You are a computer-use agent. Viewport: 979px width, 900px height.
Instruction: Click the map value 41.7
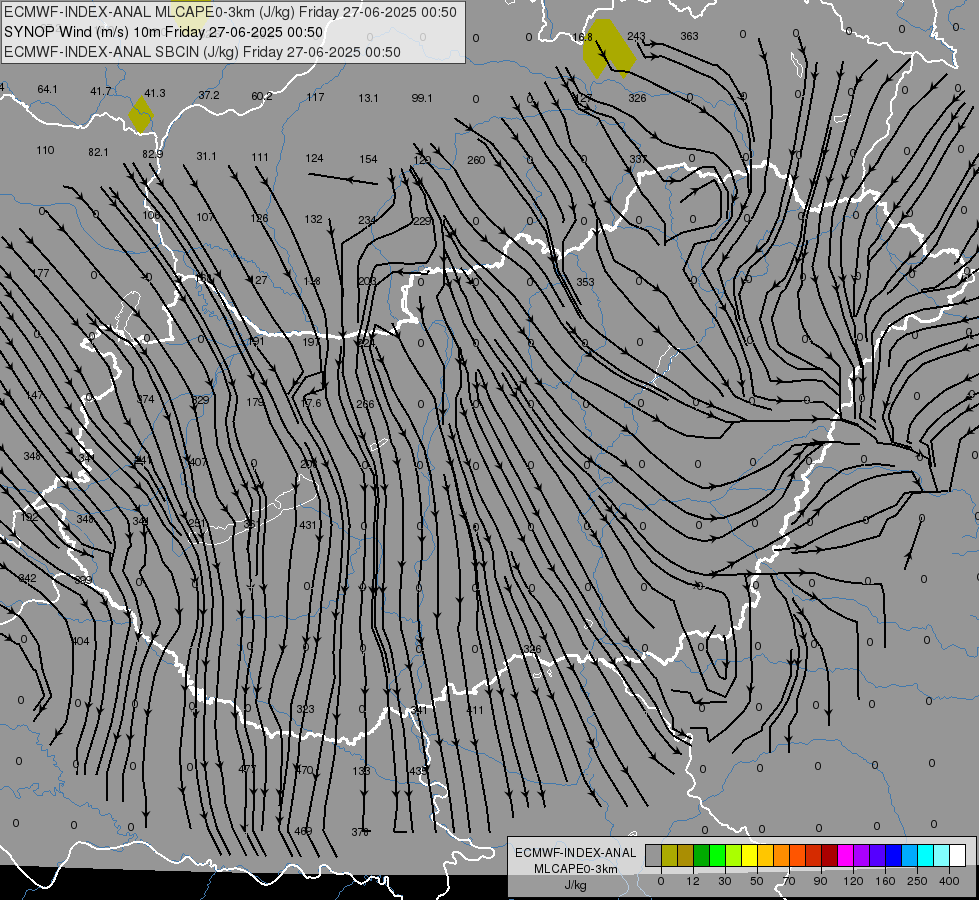click(x=101, y=91)
